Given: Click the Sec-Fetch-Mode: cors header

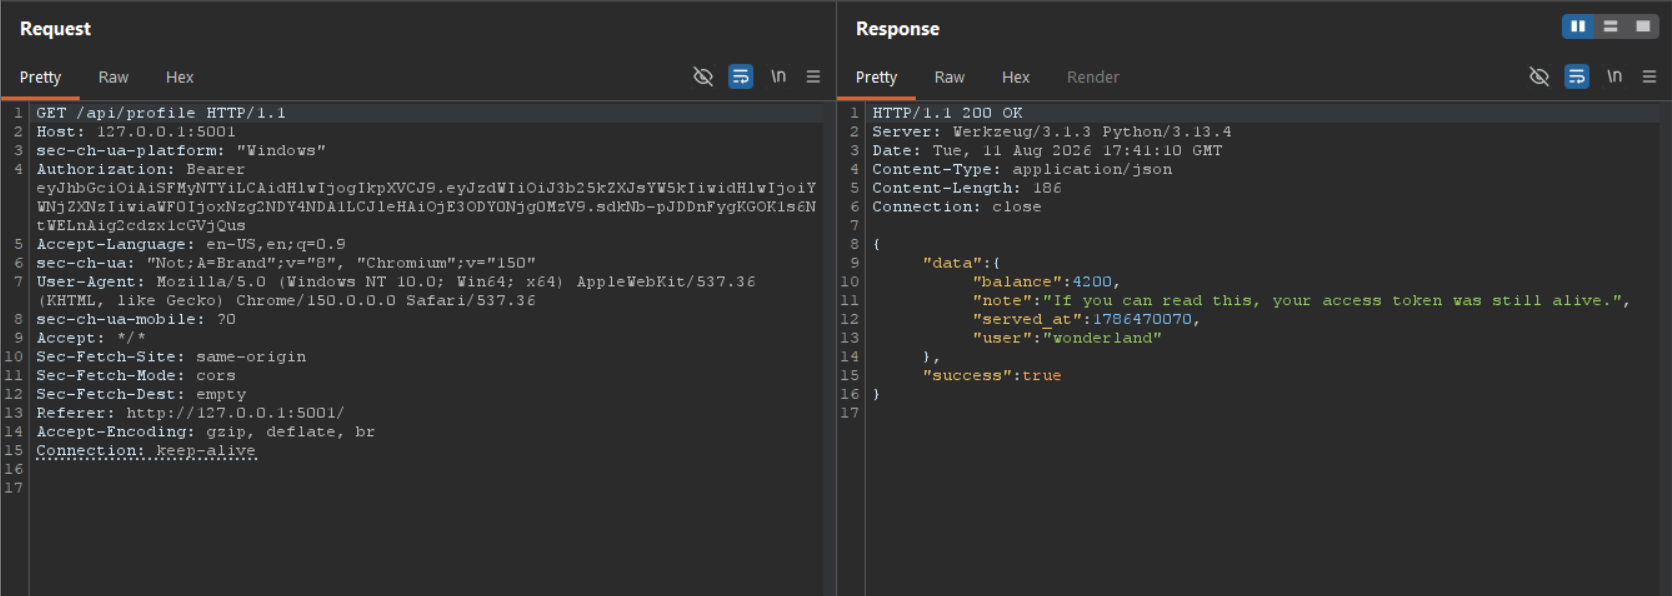Looking at the screenshot, I should (136, 376).
